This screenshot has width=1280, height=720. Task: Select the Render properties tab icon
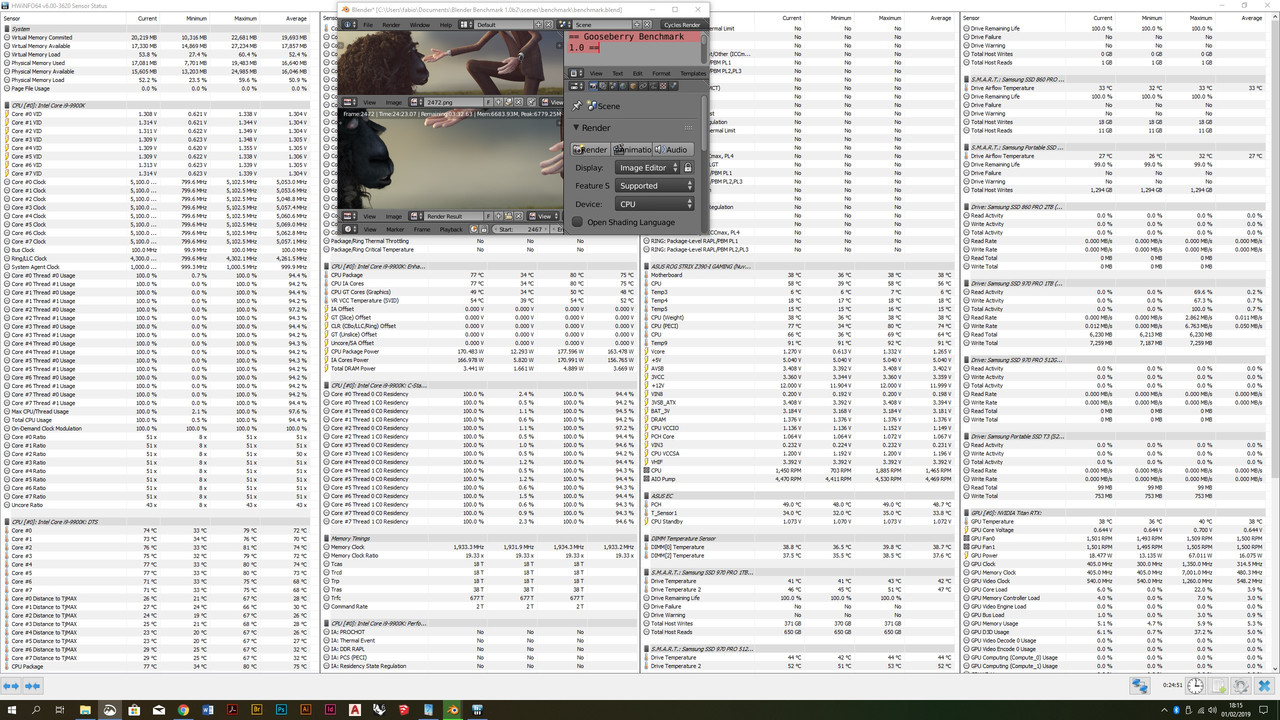[x=593, y=86]
